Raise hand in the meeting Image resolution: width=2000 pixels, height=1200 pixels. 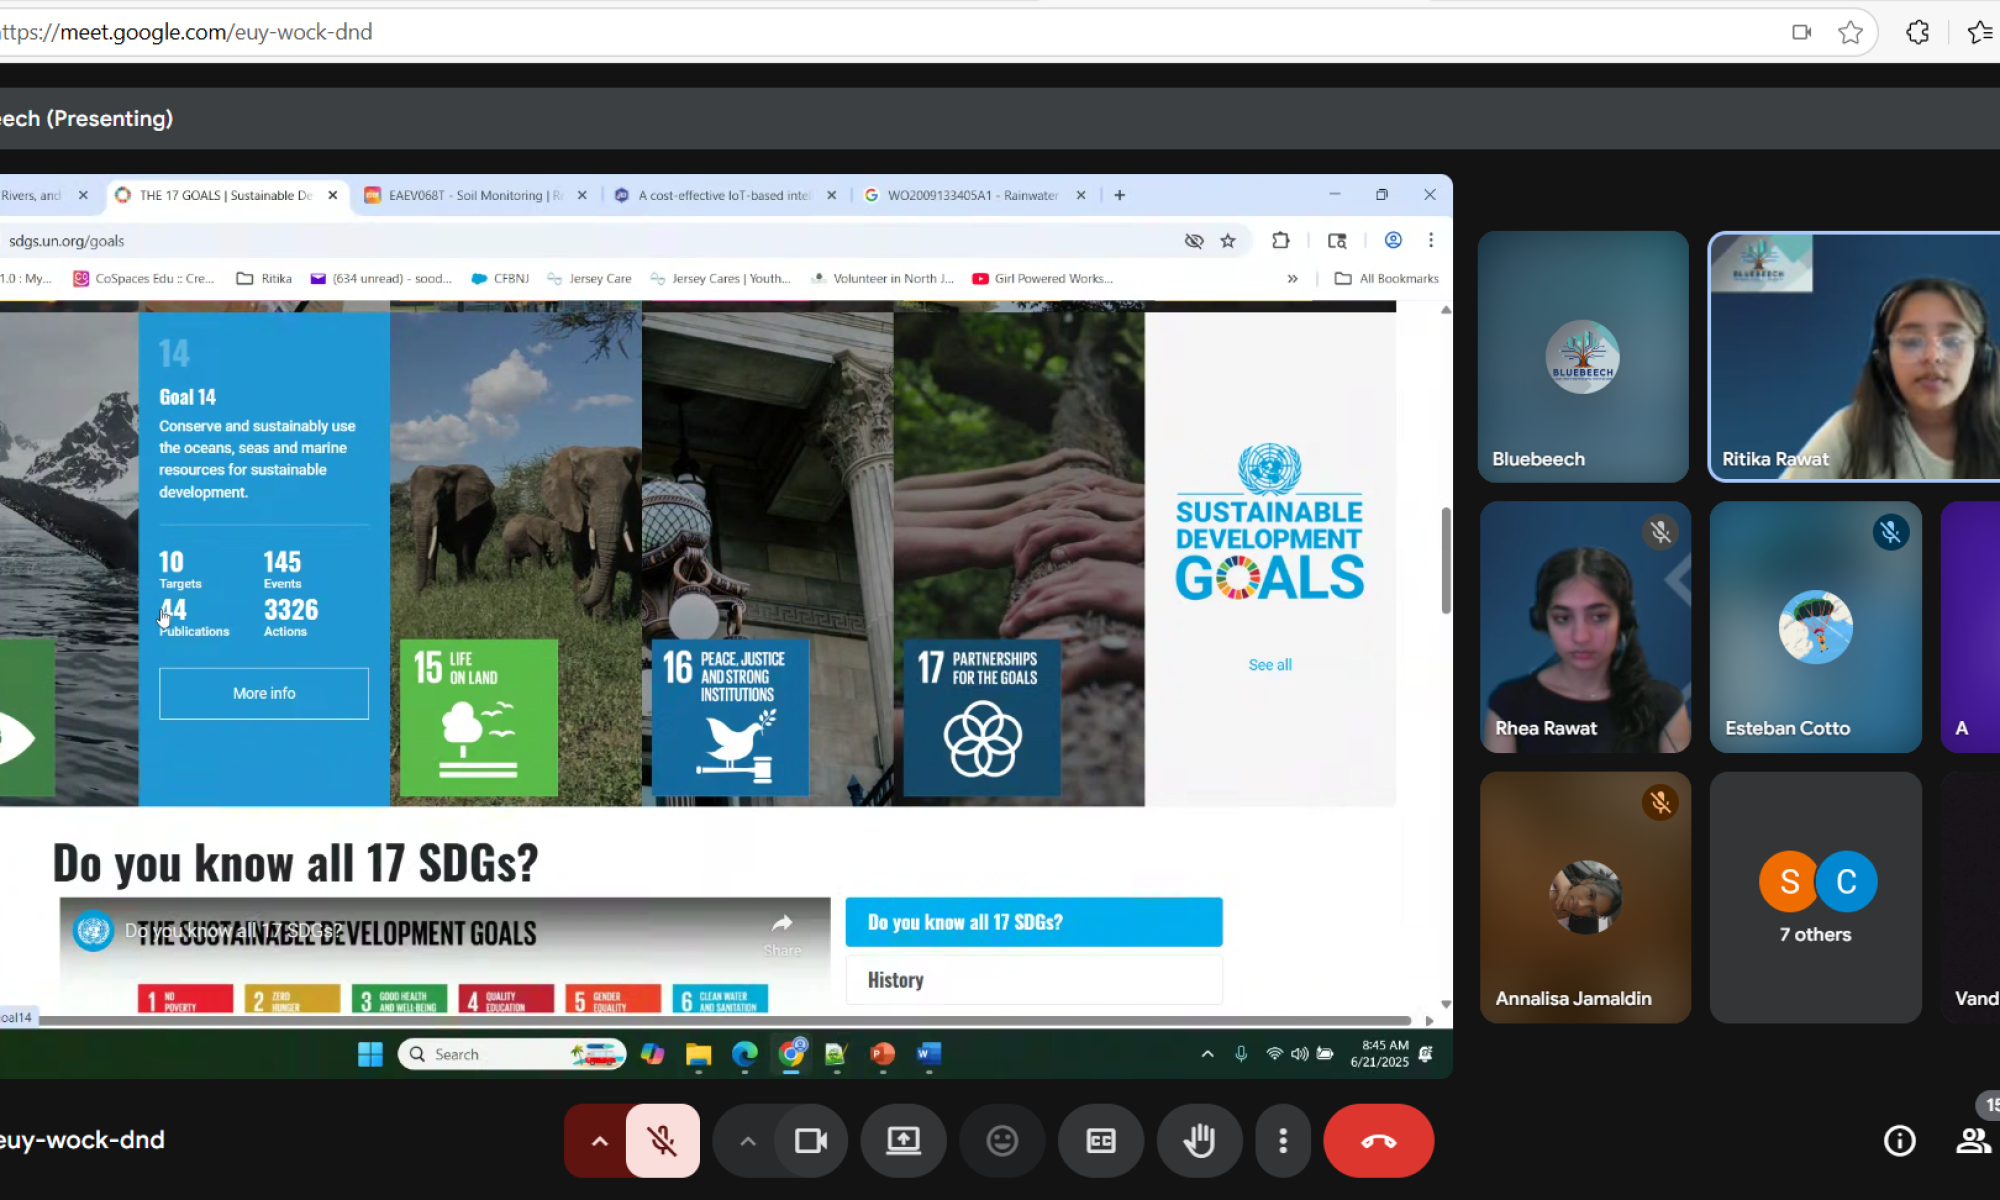click(x=1199, y=1141)
